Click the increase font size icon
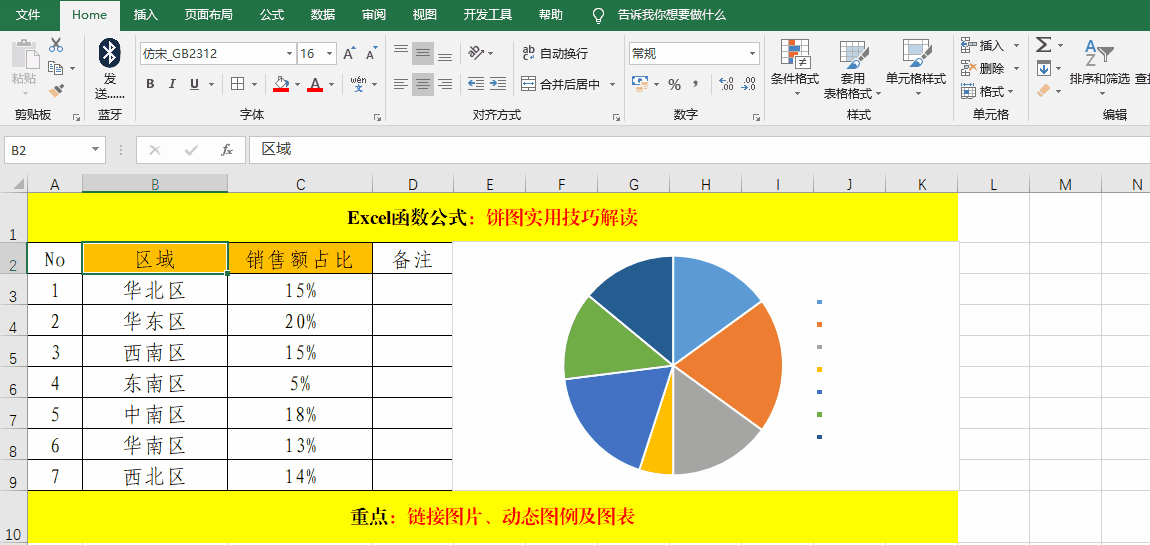This screenshot has width=1150, height=545. click(349, 54)
